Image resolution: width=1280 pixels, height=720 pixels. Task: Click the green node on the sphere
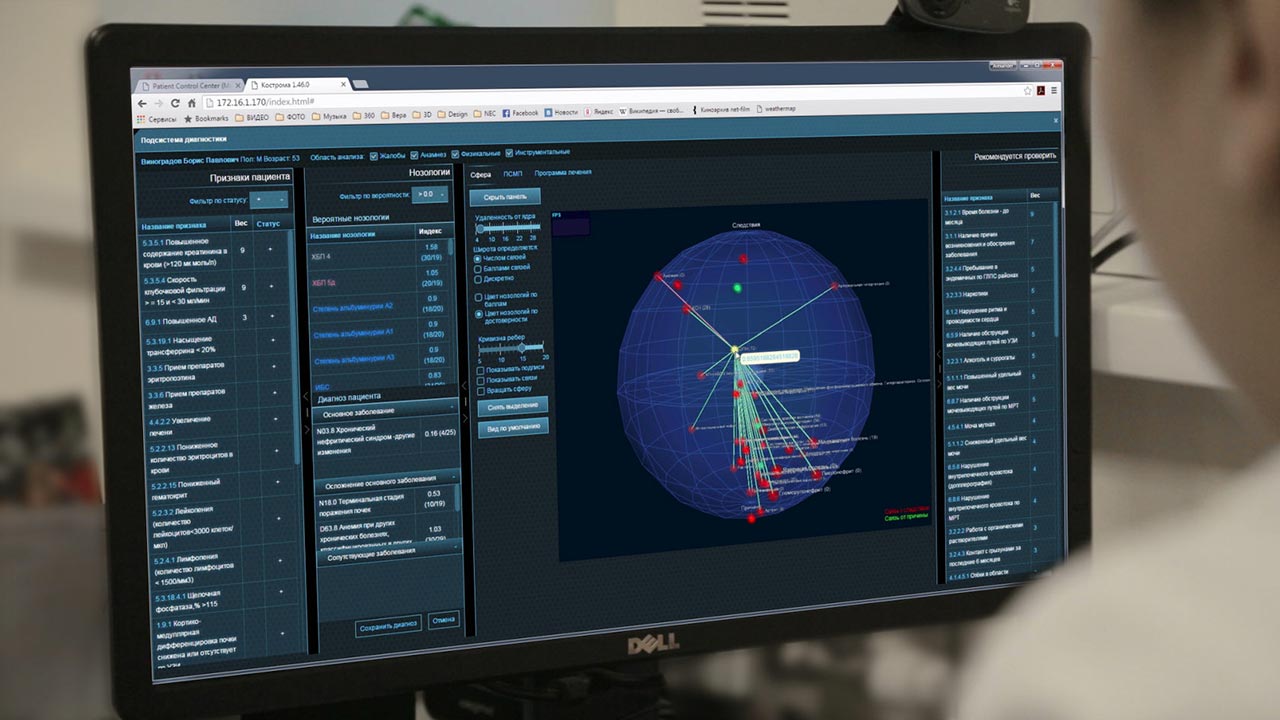point(737,288)
